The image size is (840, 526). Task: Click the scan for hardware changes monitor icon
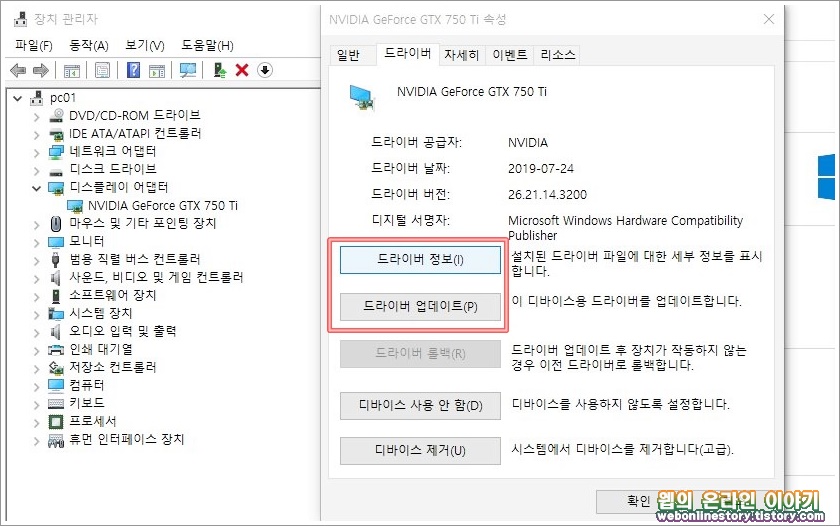click(188, 70)
